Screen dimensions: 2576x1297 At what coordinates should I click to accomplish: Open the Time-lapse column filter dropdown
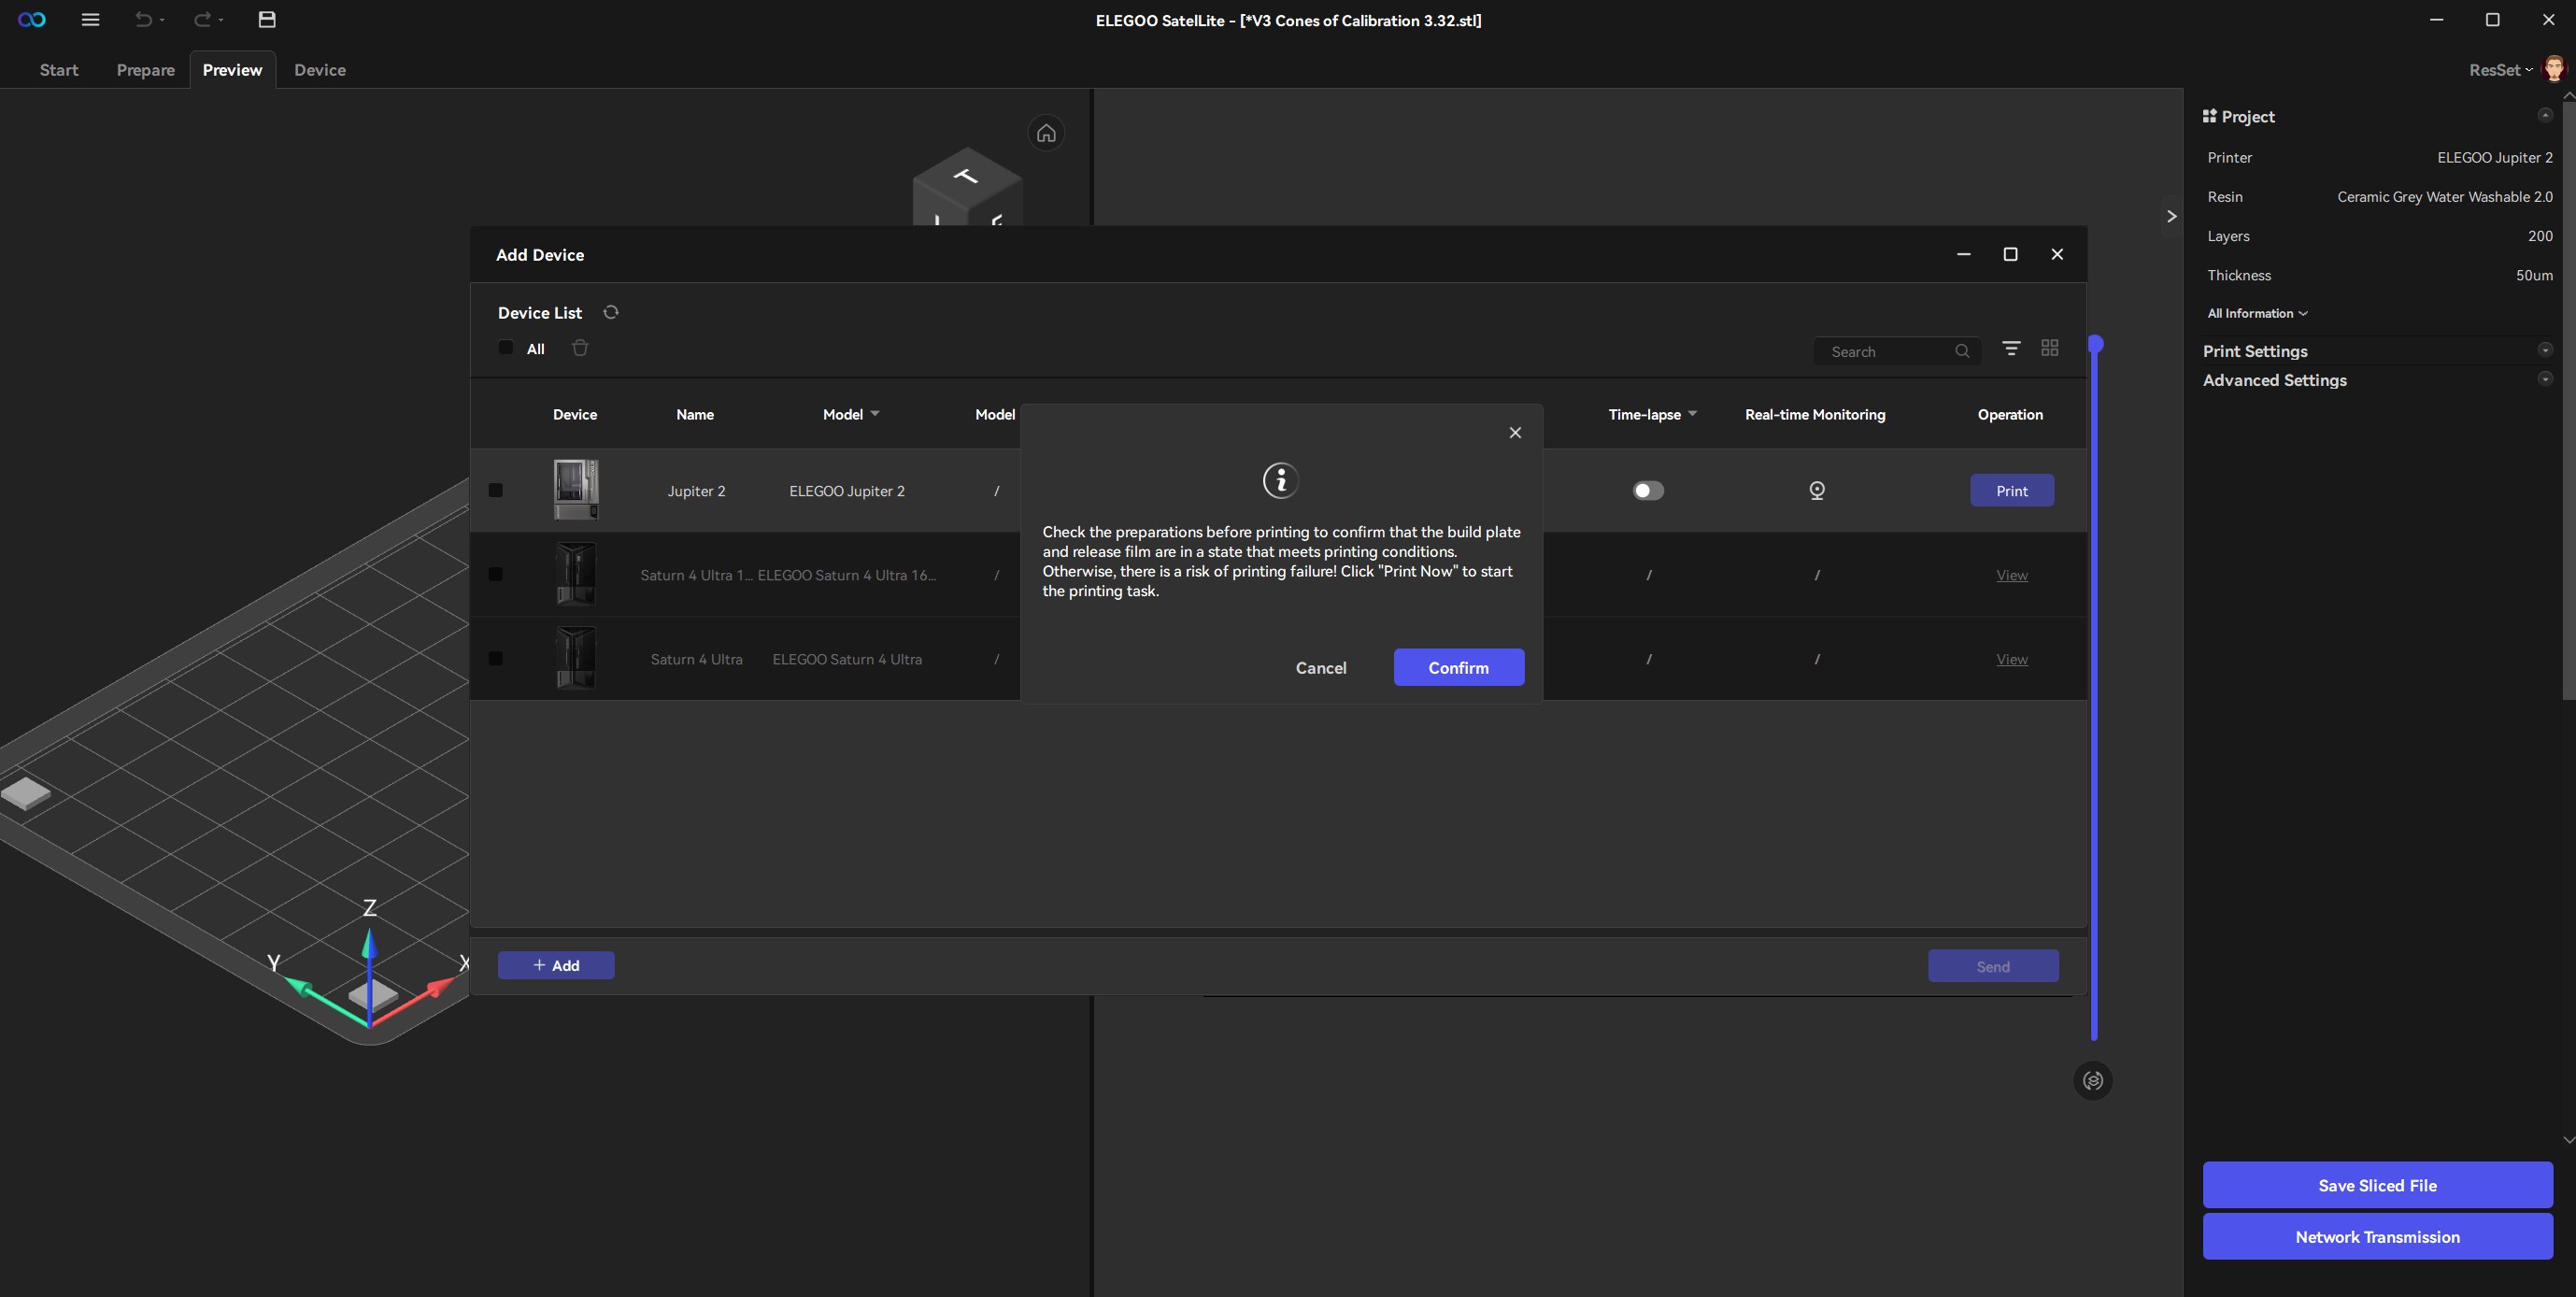click(x=1692, y=414)
